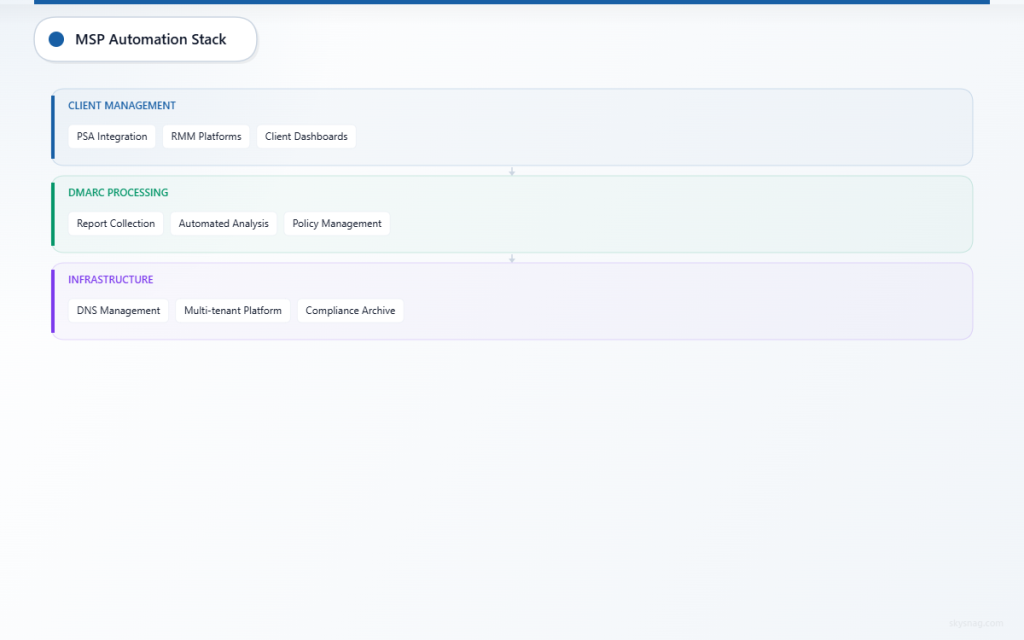Click the blue bar at the top of the page

(512, 3)
